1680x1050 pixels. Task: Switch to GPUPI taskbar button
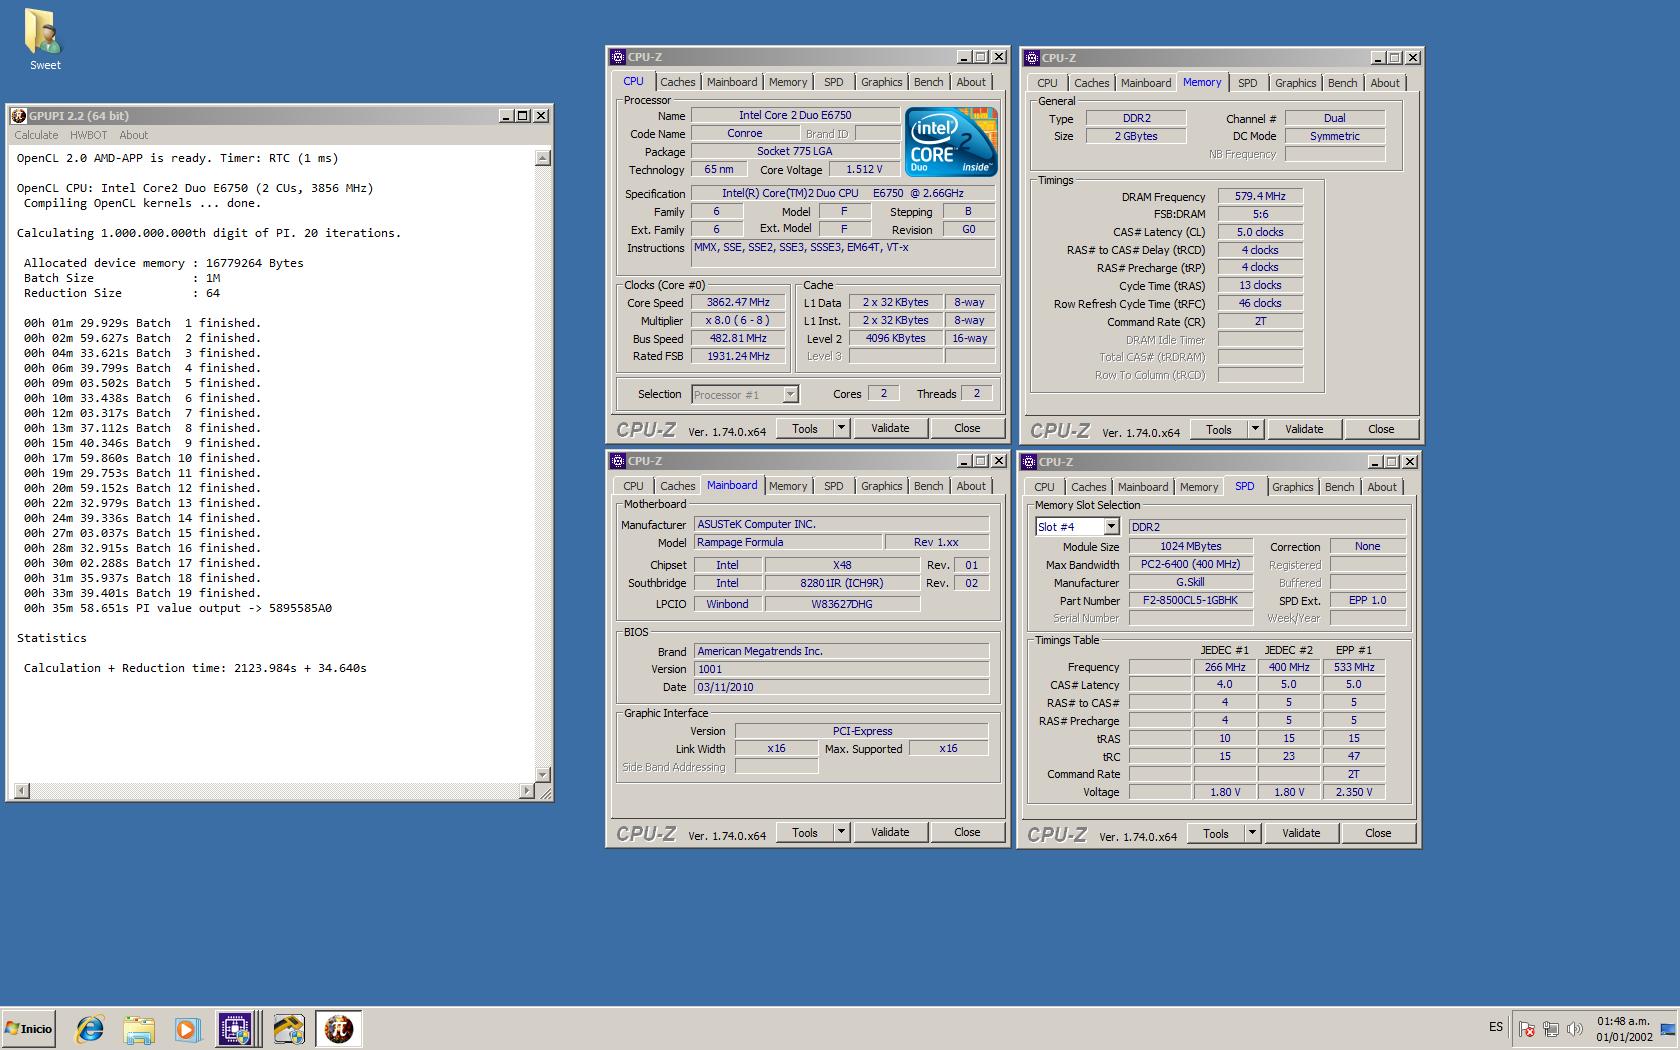click(339, 1028)
